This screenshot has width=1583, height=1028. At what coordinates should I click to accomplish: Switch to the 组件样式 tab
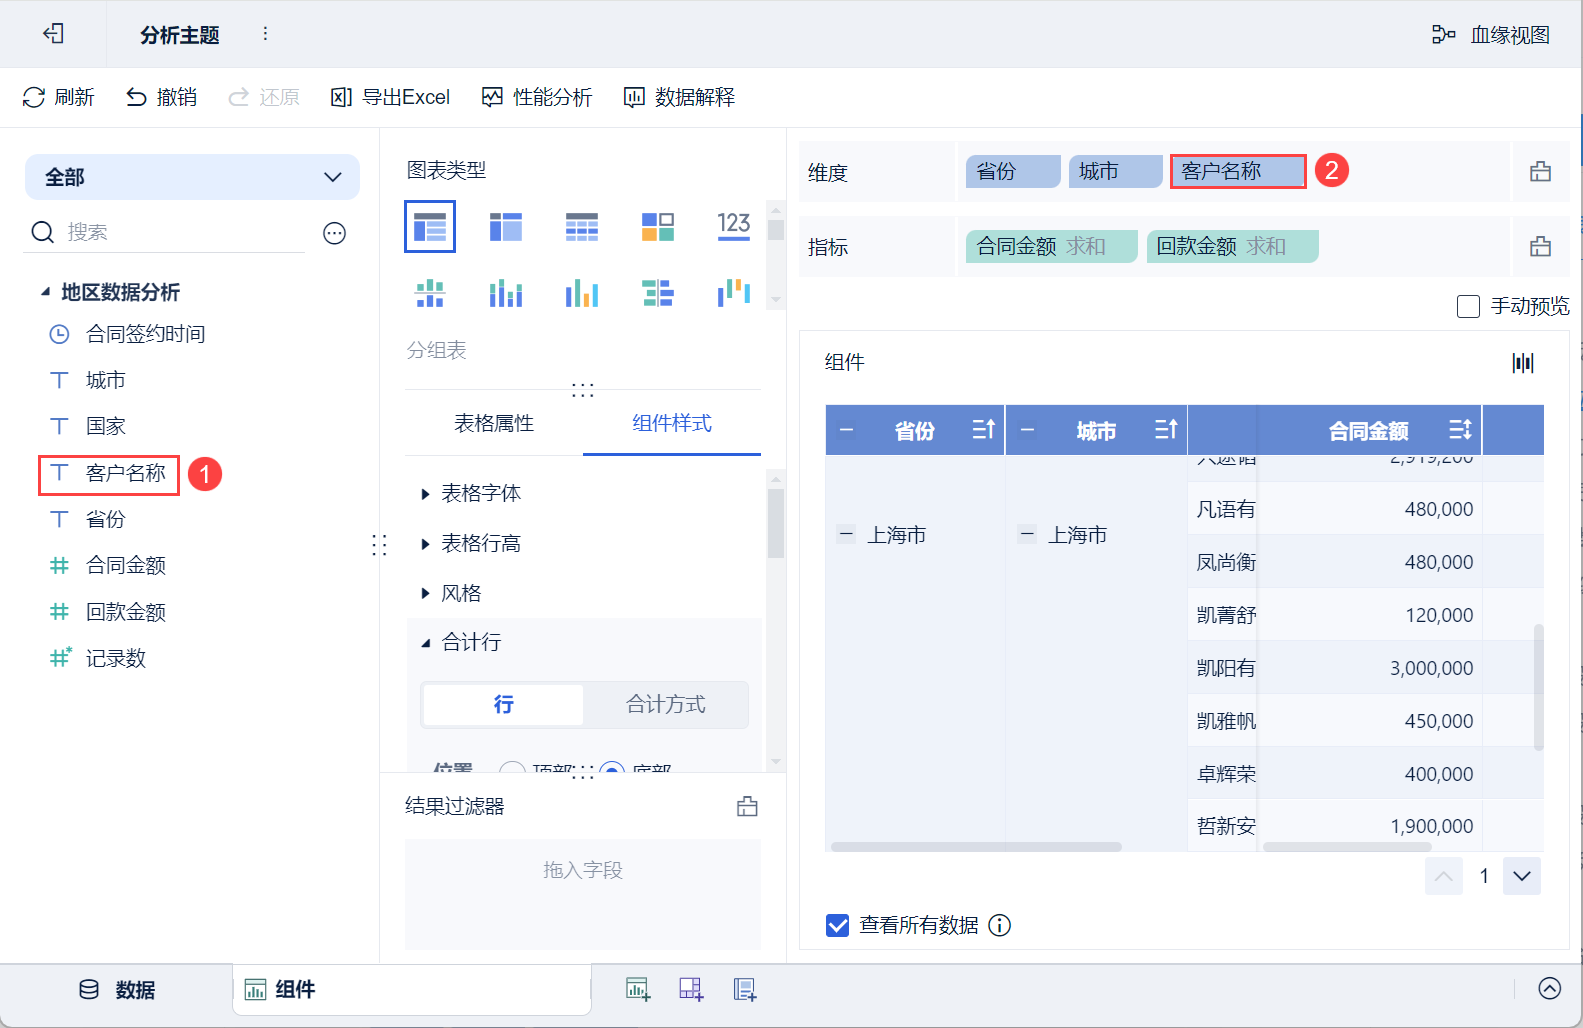[672, 424]
